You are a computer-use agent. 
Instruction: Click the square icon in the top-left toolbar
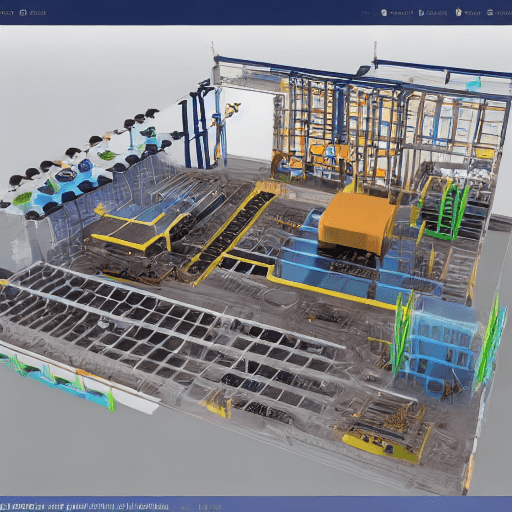(x=23, y=13)
